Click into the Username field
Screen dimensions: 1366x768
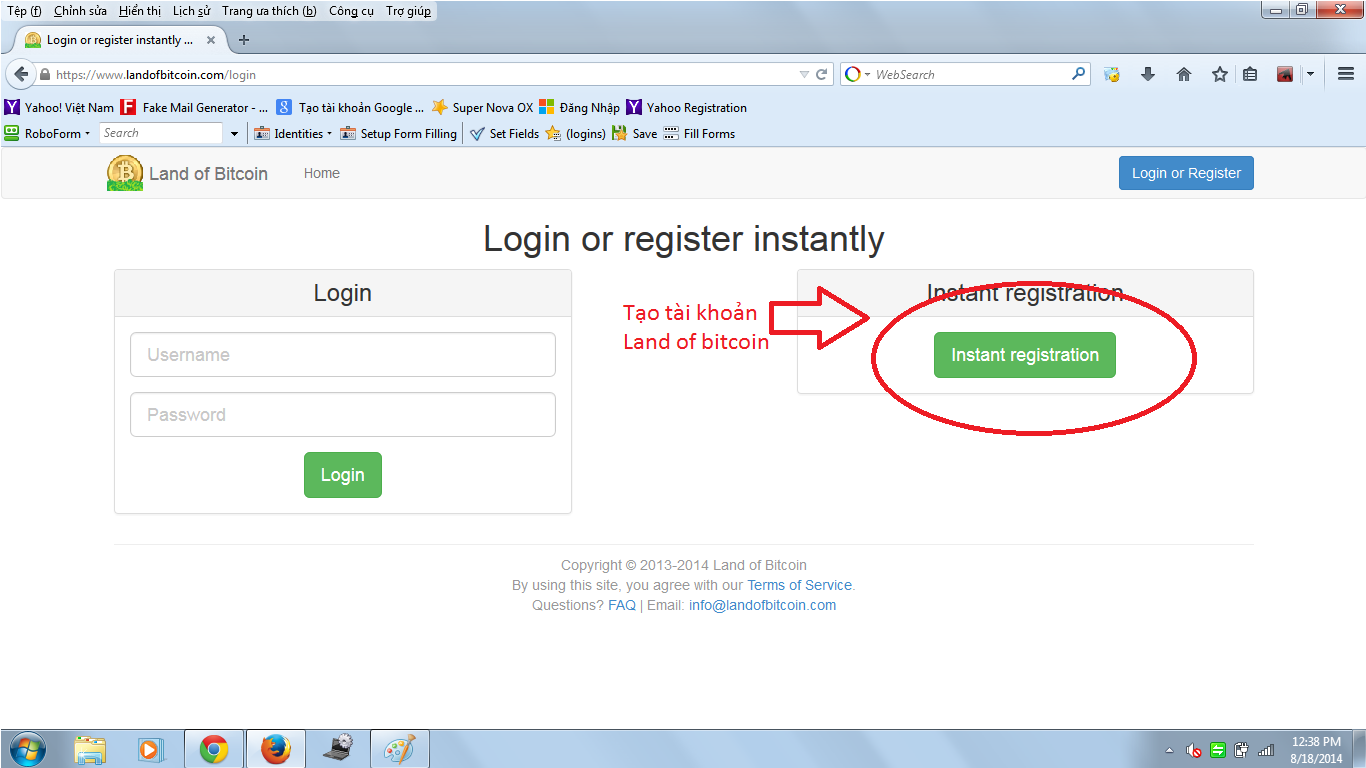click(343, 355)
